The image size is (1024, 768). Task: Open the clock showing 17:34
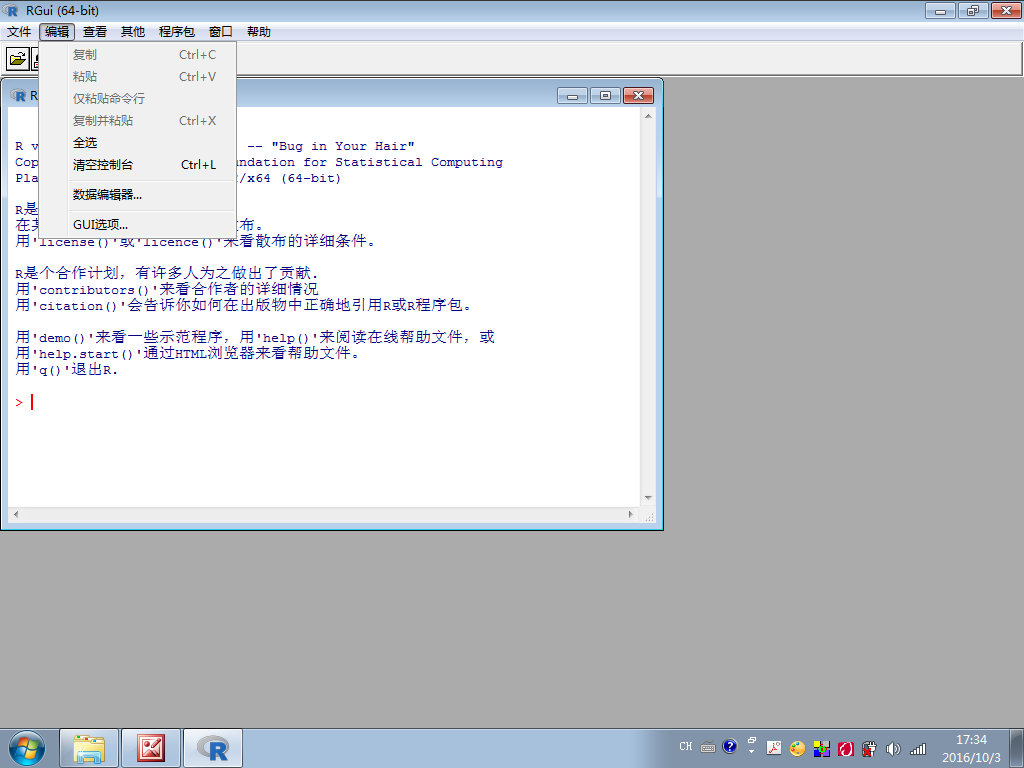971,748
